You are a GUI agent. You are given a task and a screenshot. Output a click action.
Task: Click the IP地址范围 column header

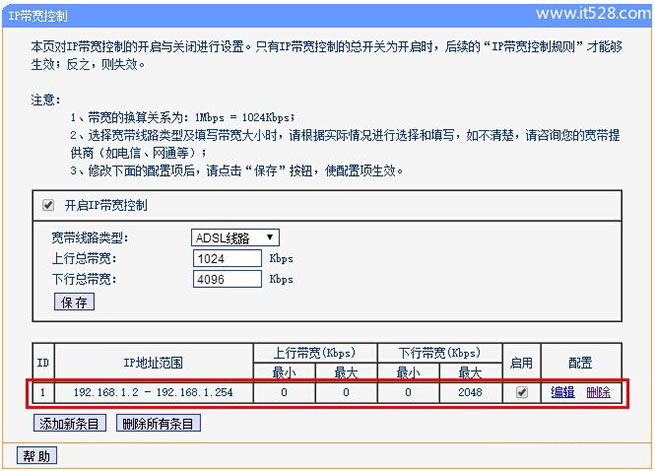[x=153, y=362]
